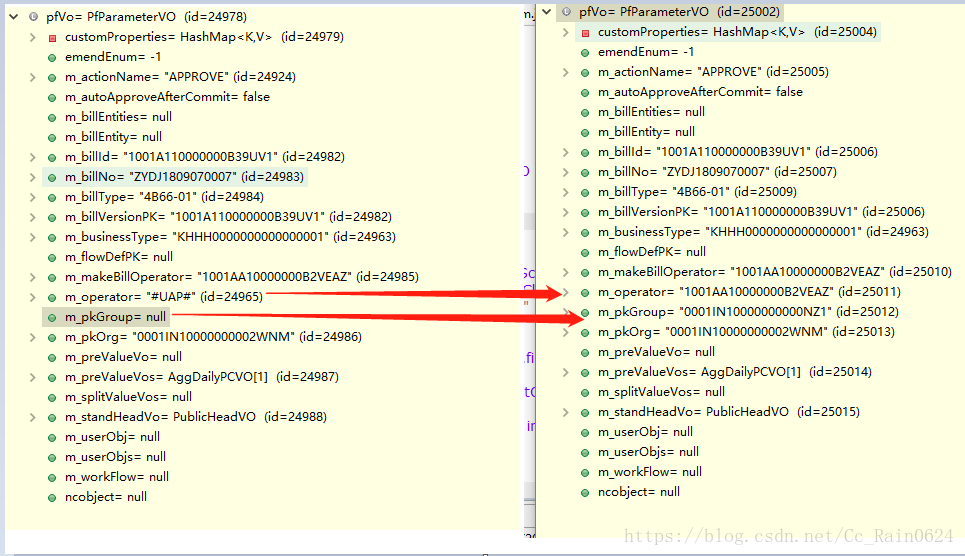This screenshot has height=556, width=965.
Task: Select m_userObjs= null in left panel
Action: (x=115, y=457)
